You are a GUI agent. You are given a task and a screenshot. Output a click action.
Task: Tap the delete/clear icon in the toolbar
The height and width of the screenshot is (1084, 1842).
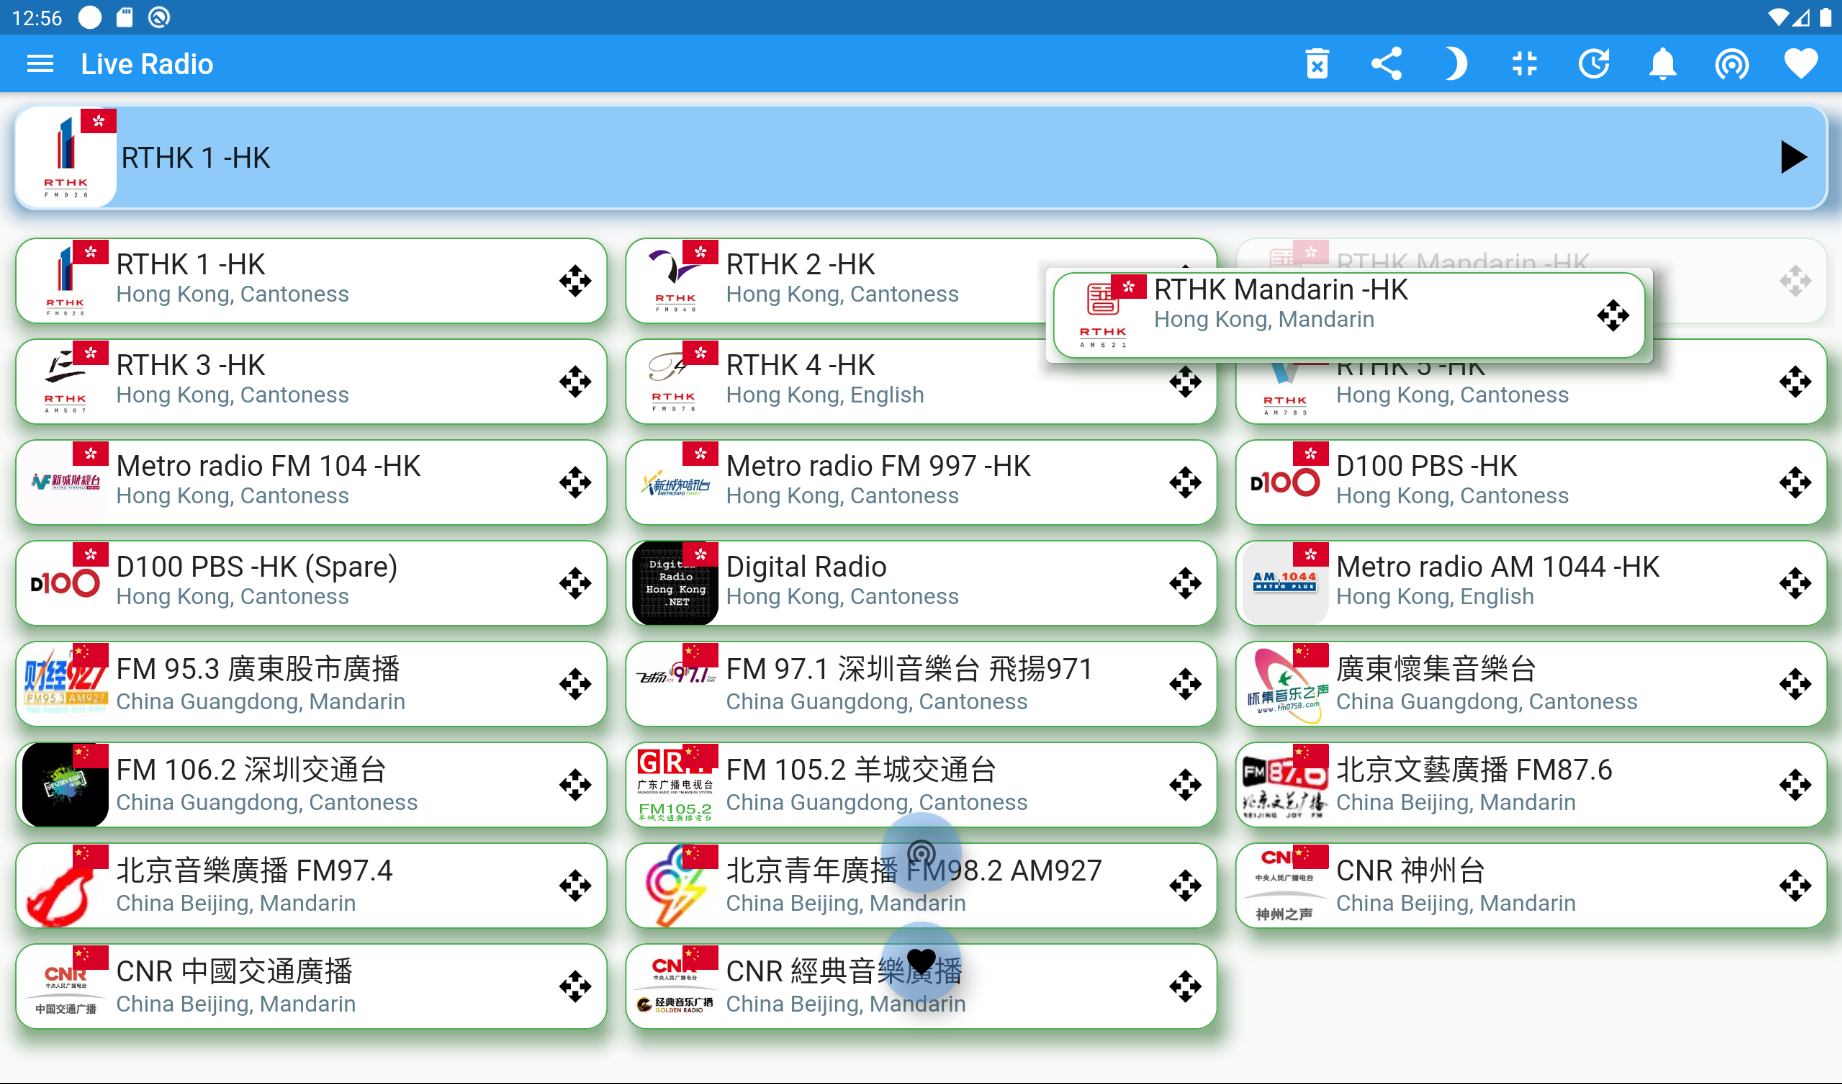pos(1318,64)
